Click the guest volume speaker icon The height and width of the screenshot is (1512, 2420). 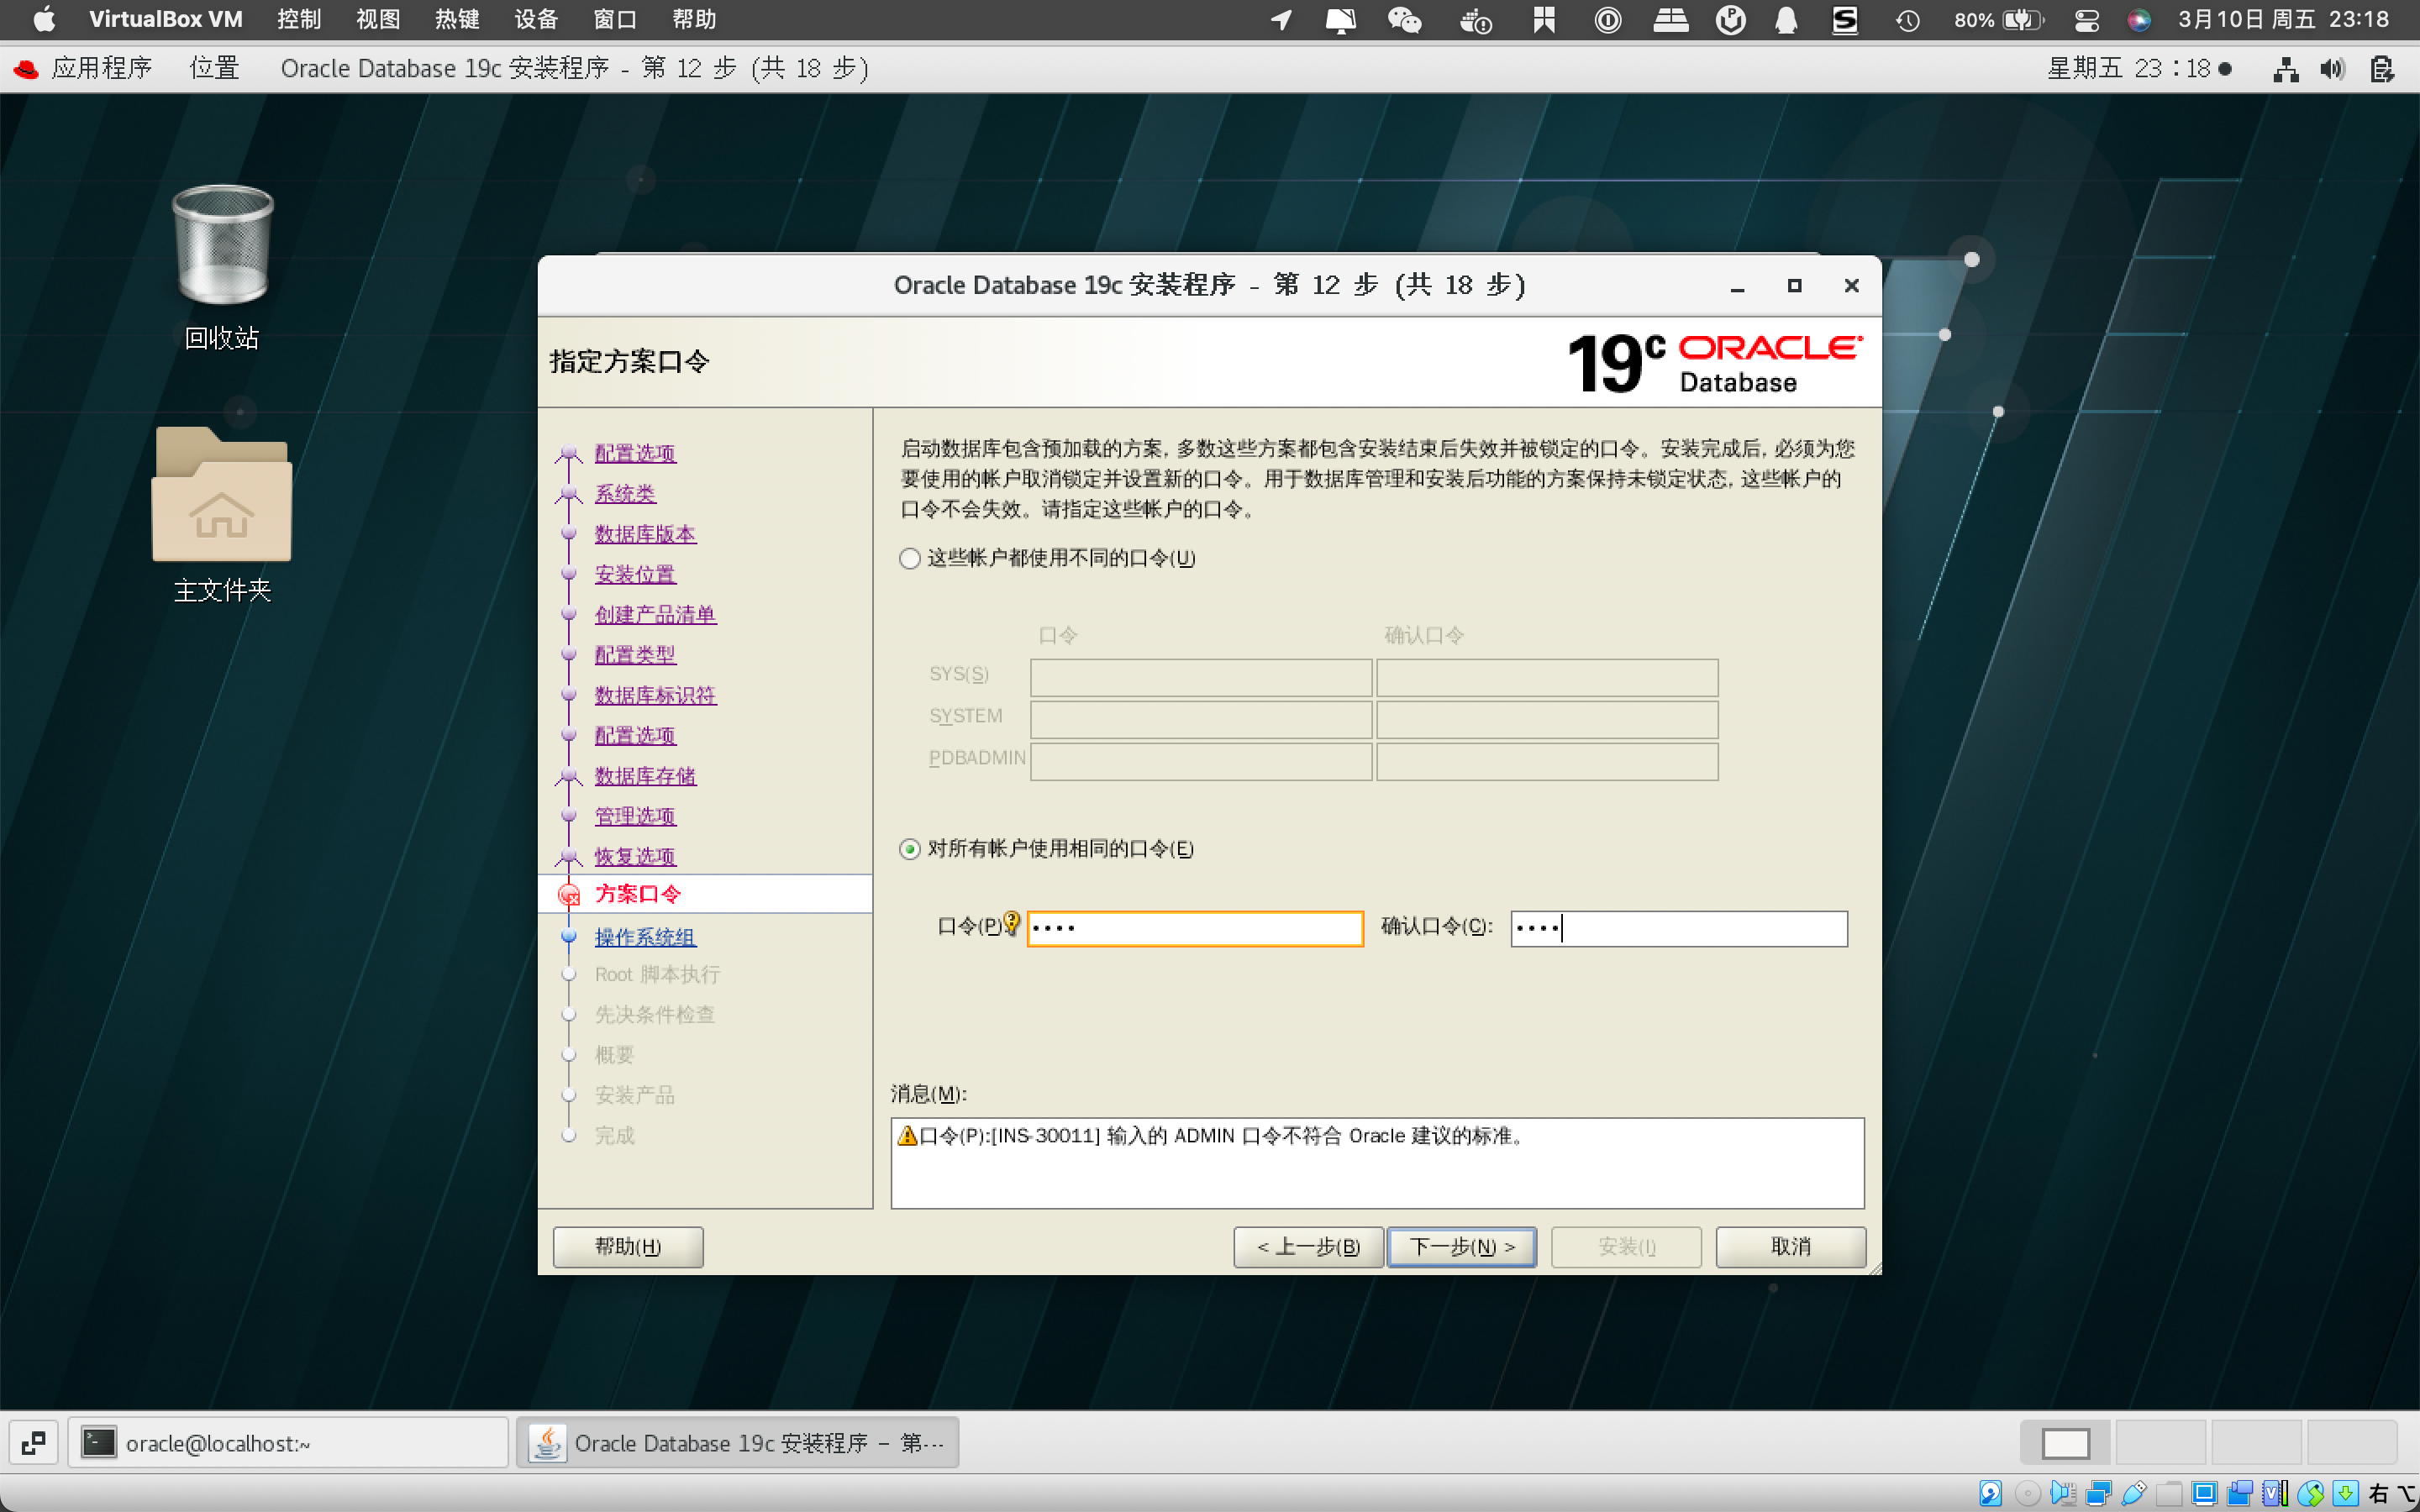2332,68
